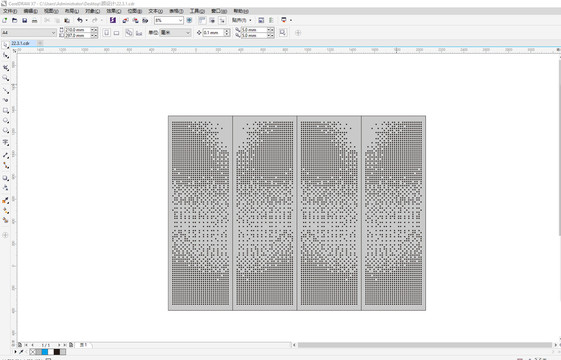Open the 布局 (Layout) menu

point(72,11)
